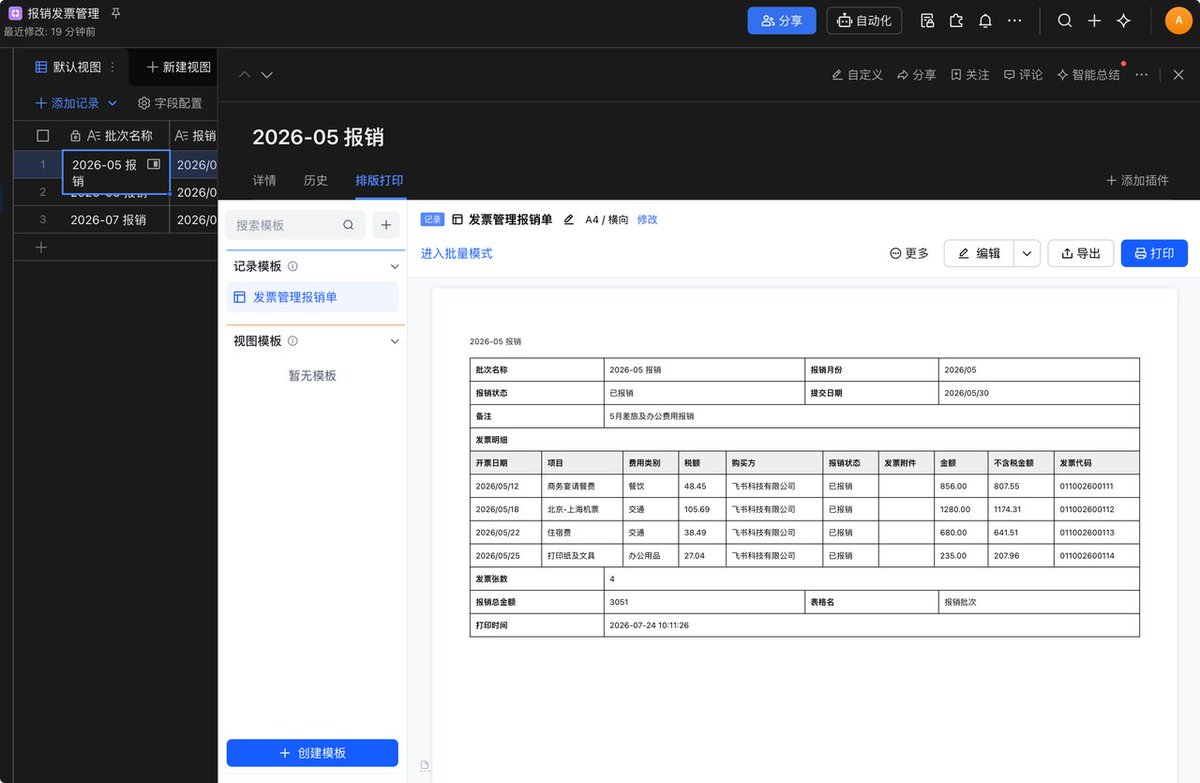The height and width of the screenshot is (783, 1200).
Task: Click the 导出 button
Action: coord(1081,254)
